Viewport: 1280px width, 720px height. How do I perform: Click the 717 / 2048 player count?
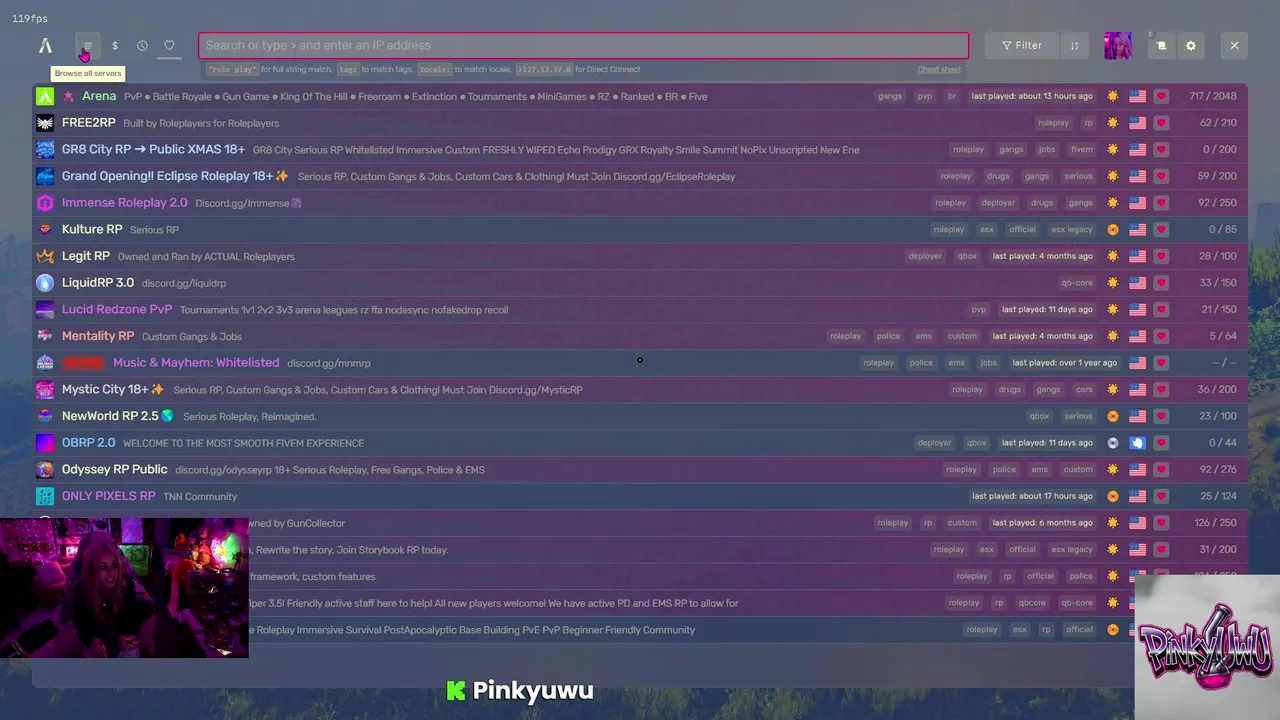click(1212, 96)
